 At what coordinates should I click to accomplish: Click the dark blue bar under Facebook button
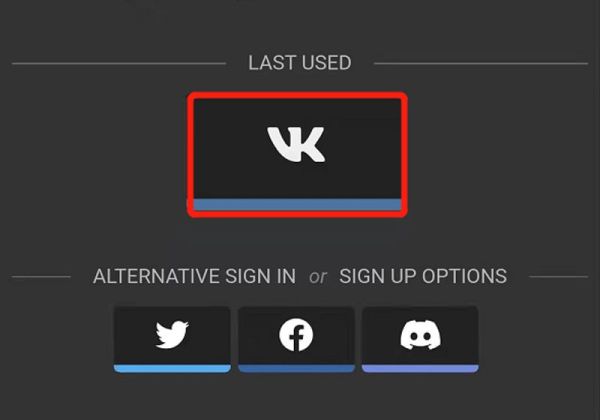point(296,368)
